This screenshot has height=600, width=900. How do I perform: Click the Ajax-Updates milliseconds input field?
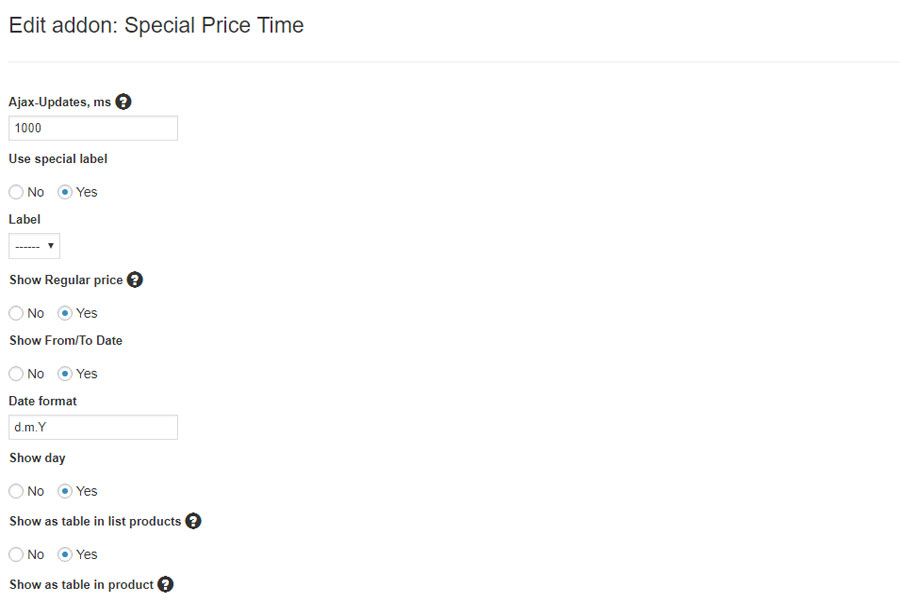pyautogui.click(x=93, y=128)
